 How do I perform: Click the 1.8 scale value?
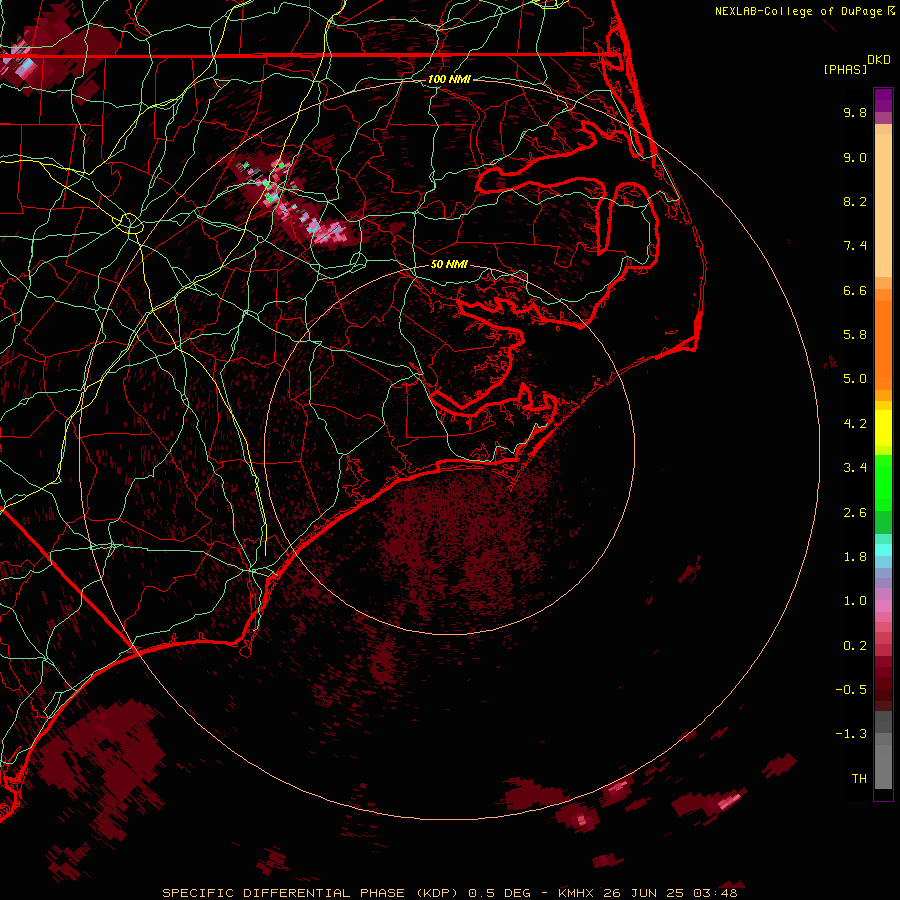(x=855, y=557)
